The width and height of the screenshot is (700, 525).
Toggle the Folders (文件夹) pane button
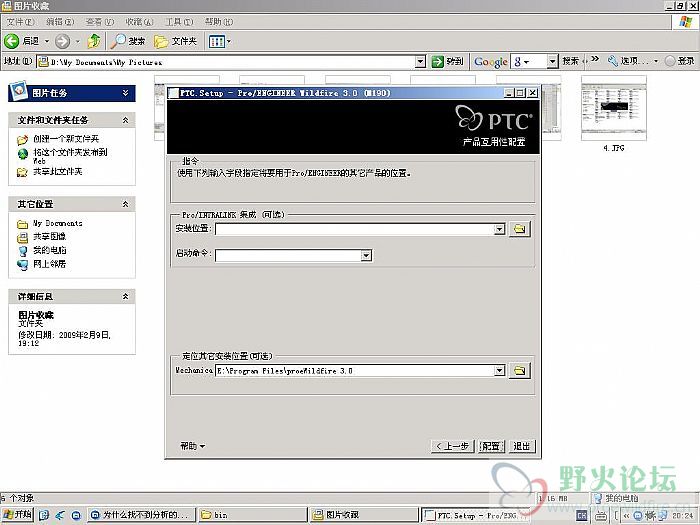(175, 42)
